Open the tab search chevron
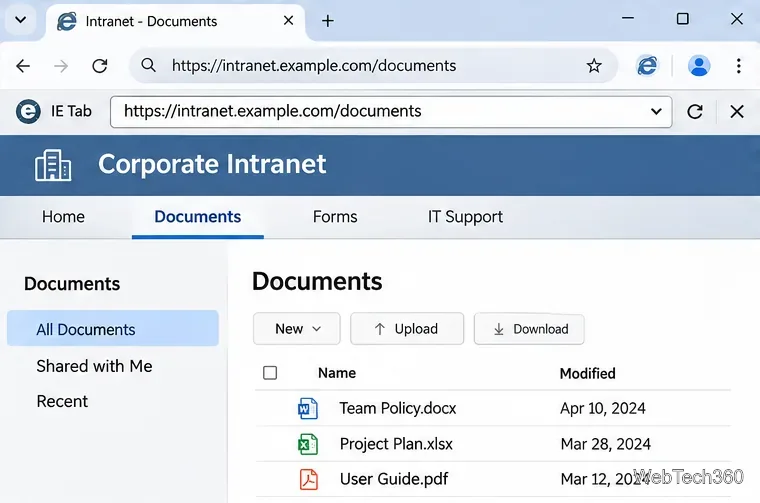 coord(20,20)
